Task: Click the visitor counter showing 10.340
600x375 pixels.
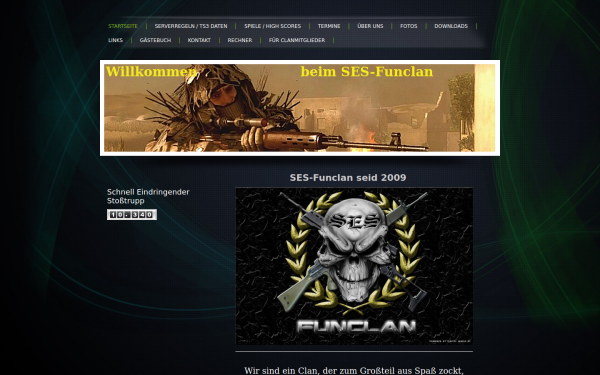Action: 132,215
